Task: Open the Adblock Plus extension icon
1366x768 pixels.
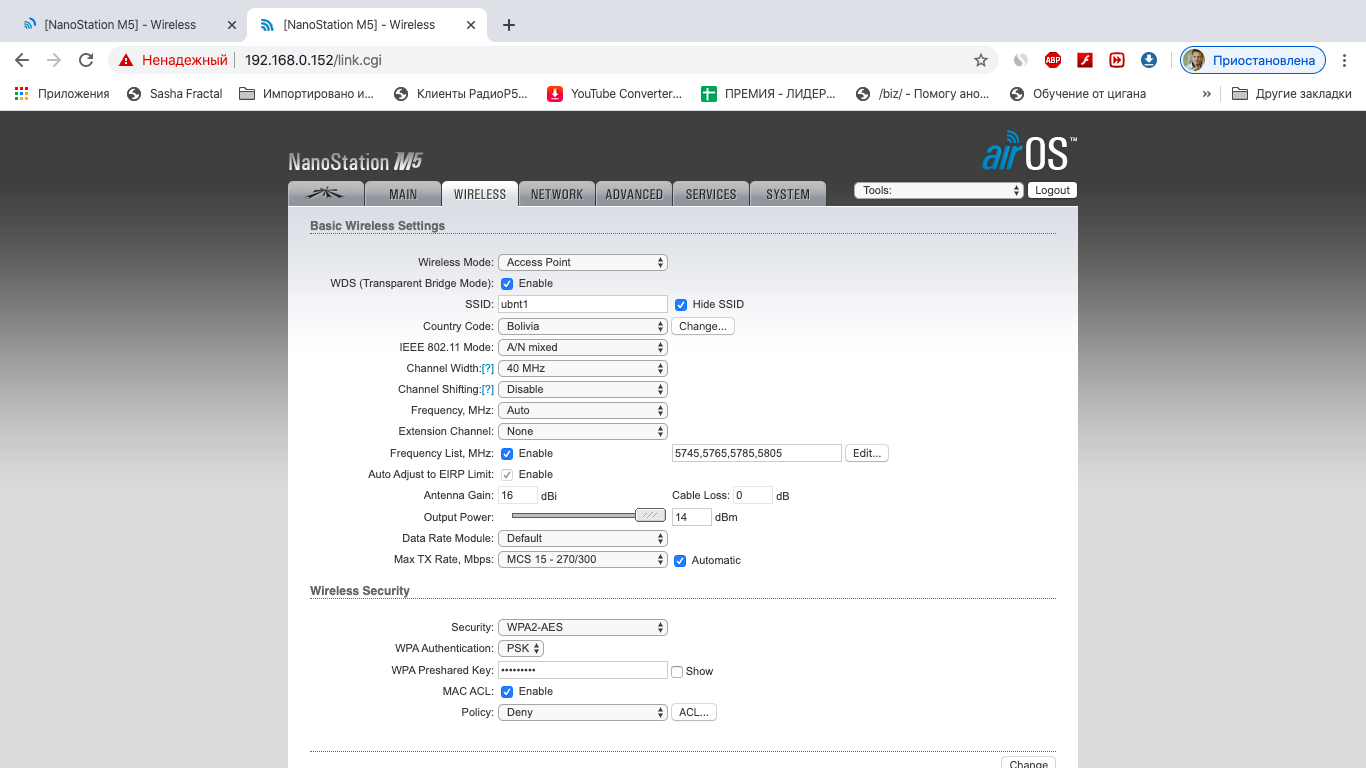Action: pyautogui.click(x=1052, y=60)
